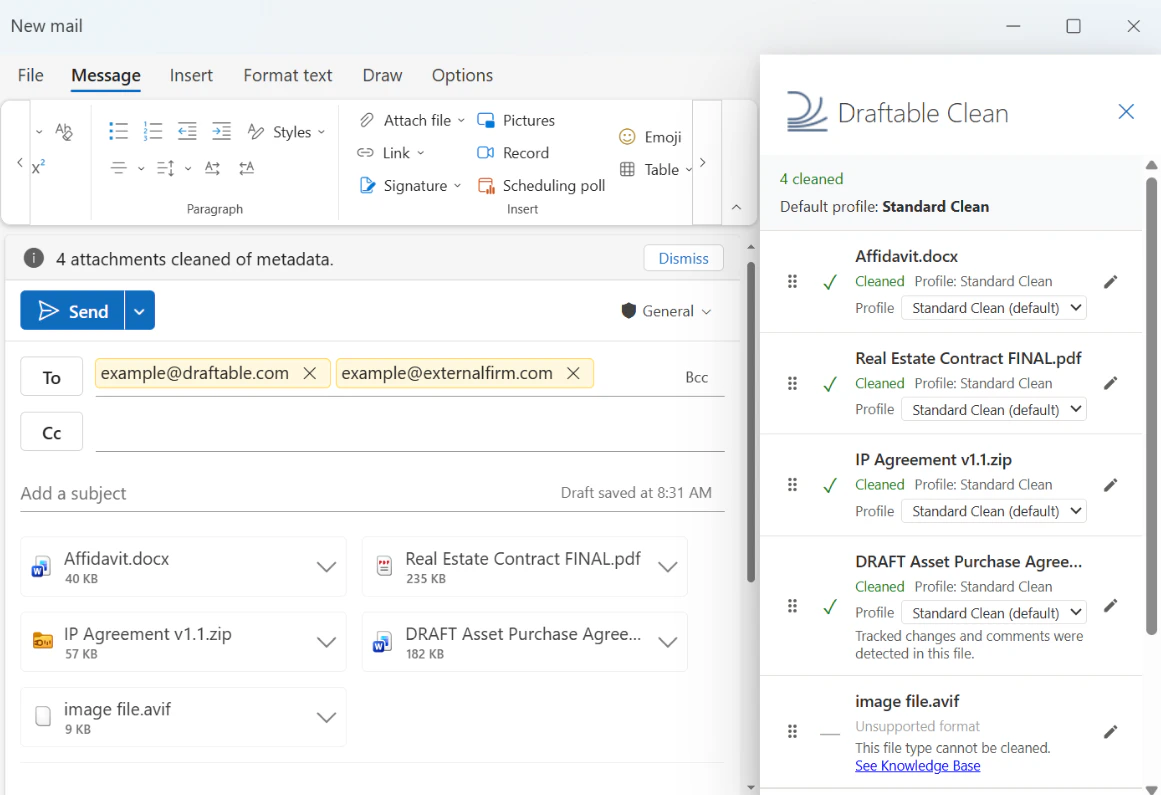Open the Attach file dropdown

461,120
